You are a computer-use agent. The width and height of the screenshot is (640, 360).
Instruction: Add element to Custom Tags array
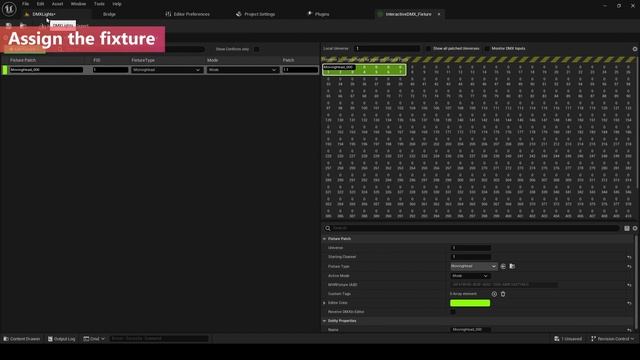[x=494, y=294]
